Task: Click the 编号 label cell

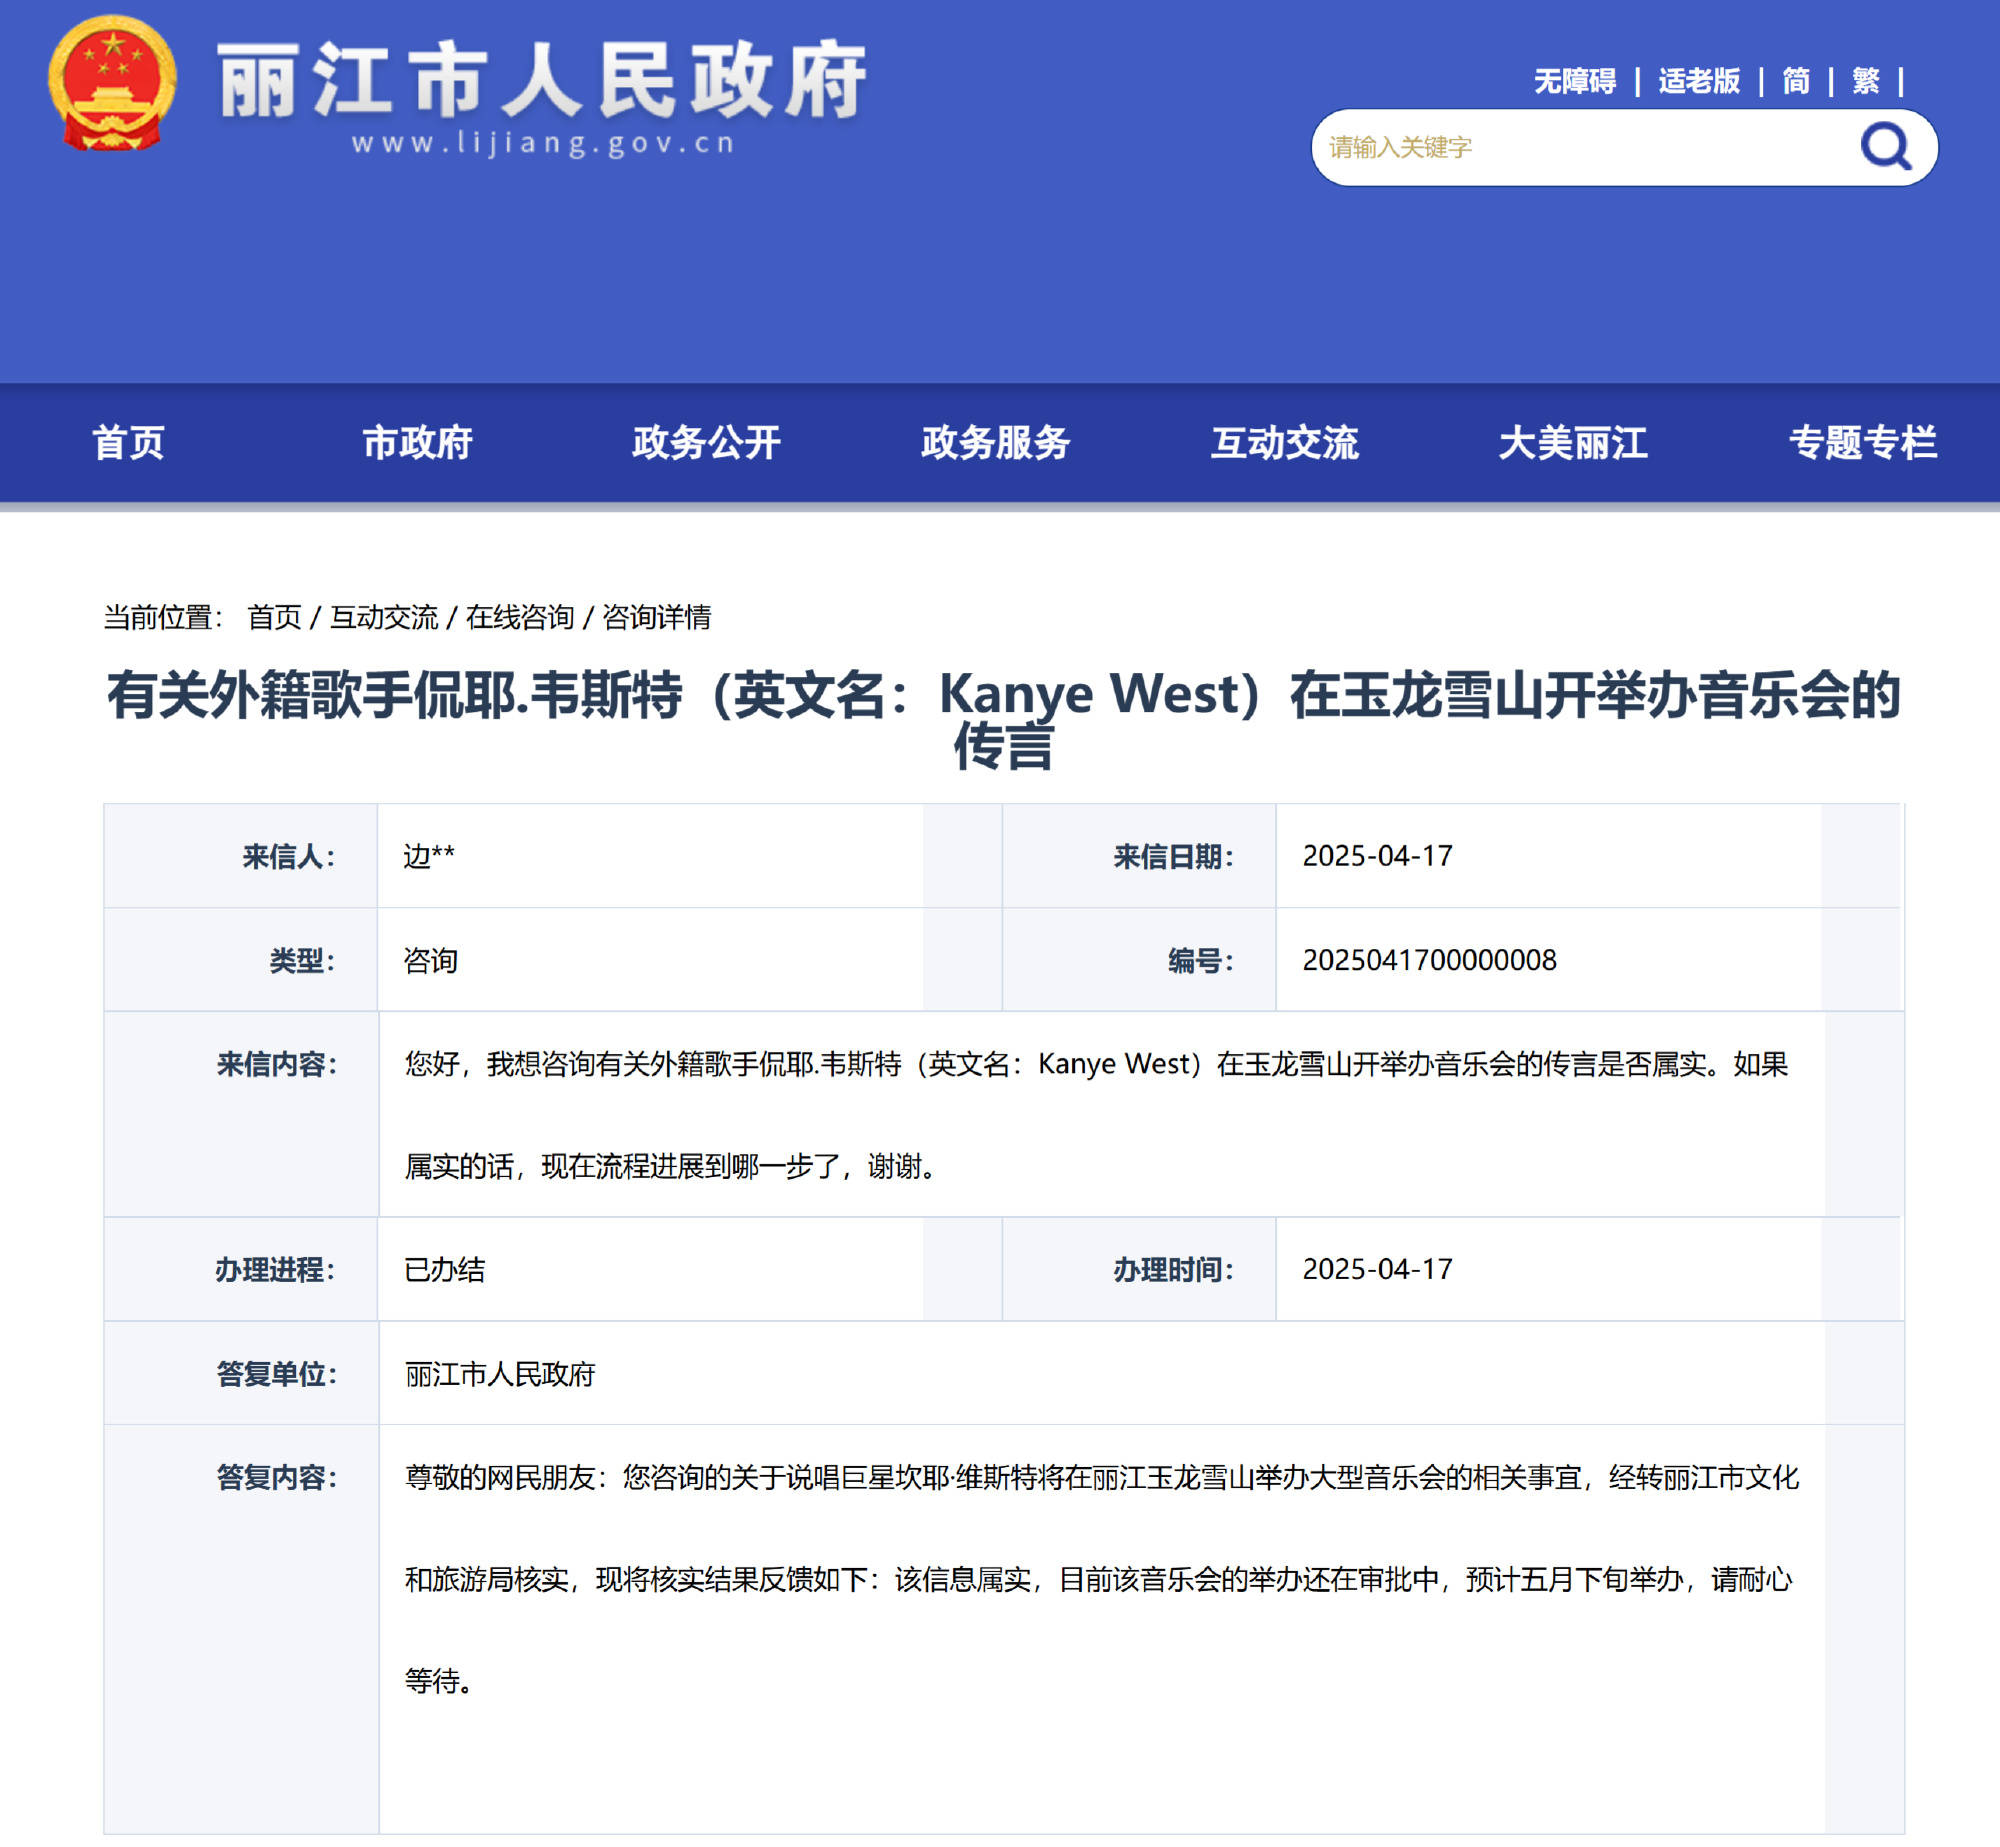Action: point(1139,960)
